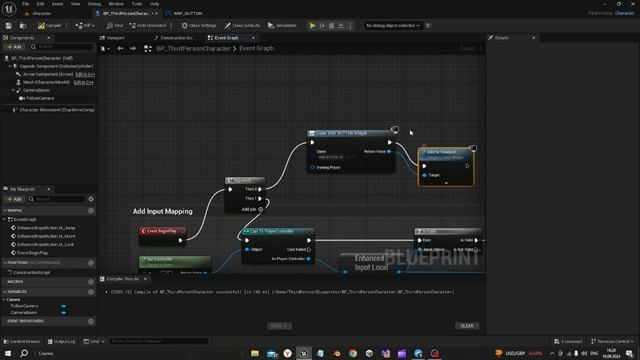Click the CameraBoom variable type pill
This screenshot has height=360, width=640.
point(64,313)
